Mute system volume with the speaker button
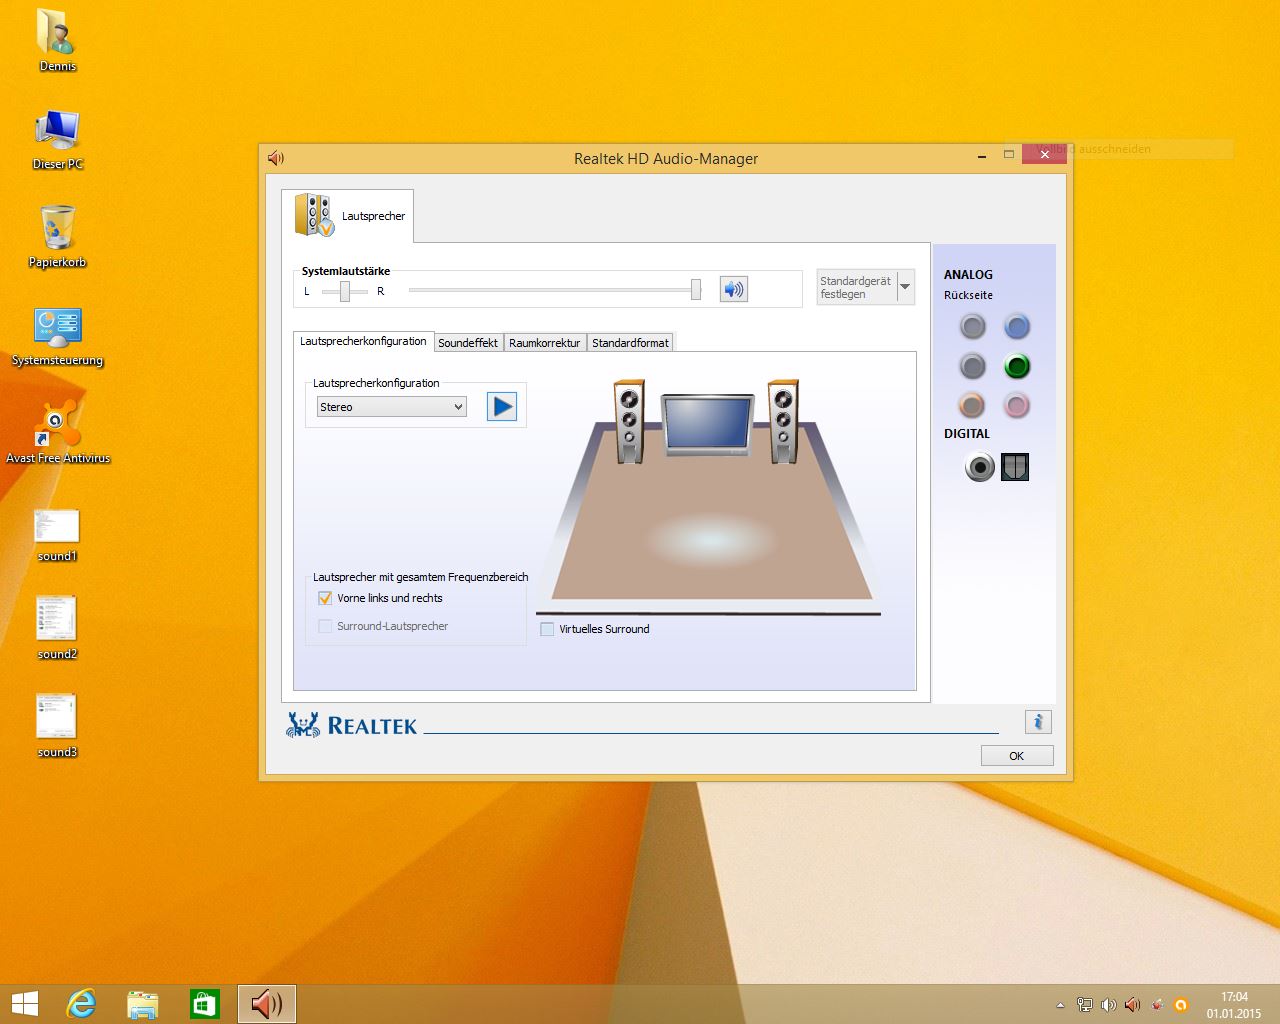The height and width of the screenshot is (1024, 1280). click(734, 290)
